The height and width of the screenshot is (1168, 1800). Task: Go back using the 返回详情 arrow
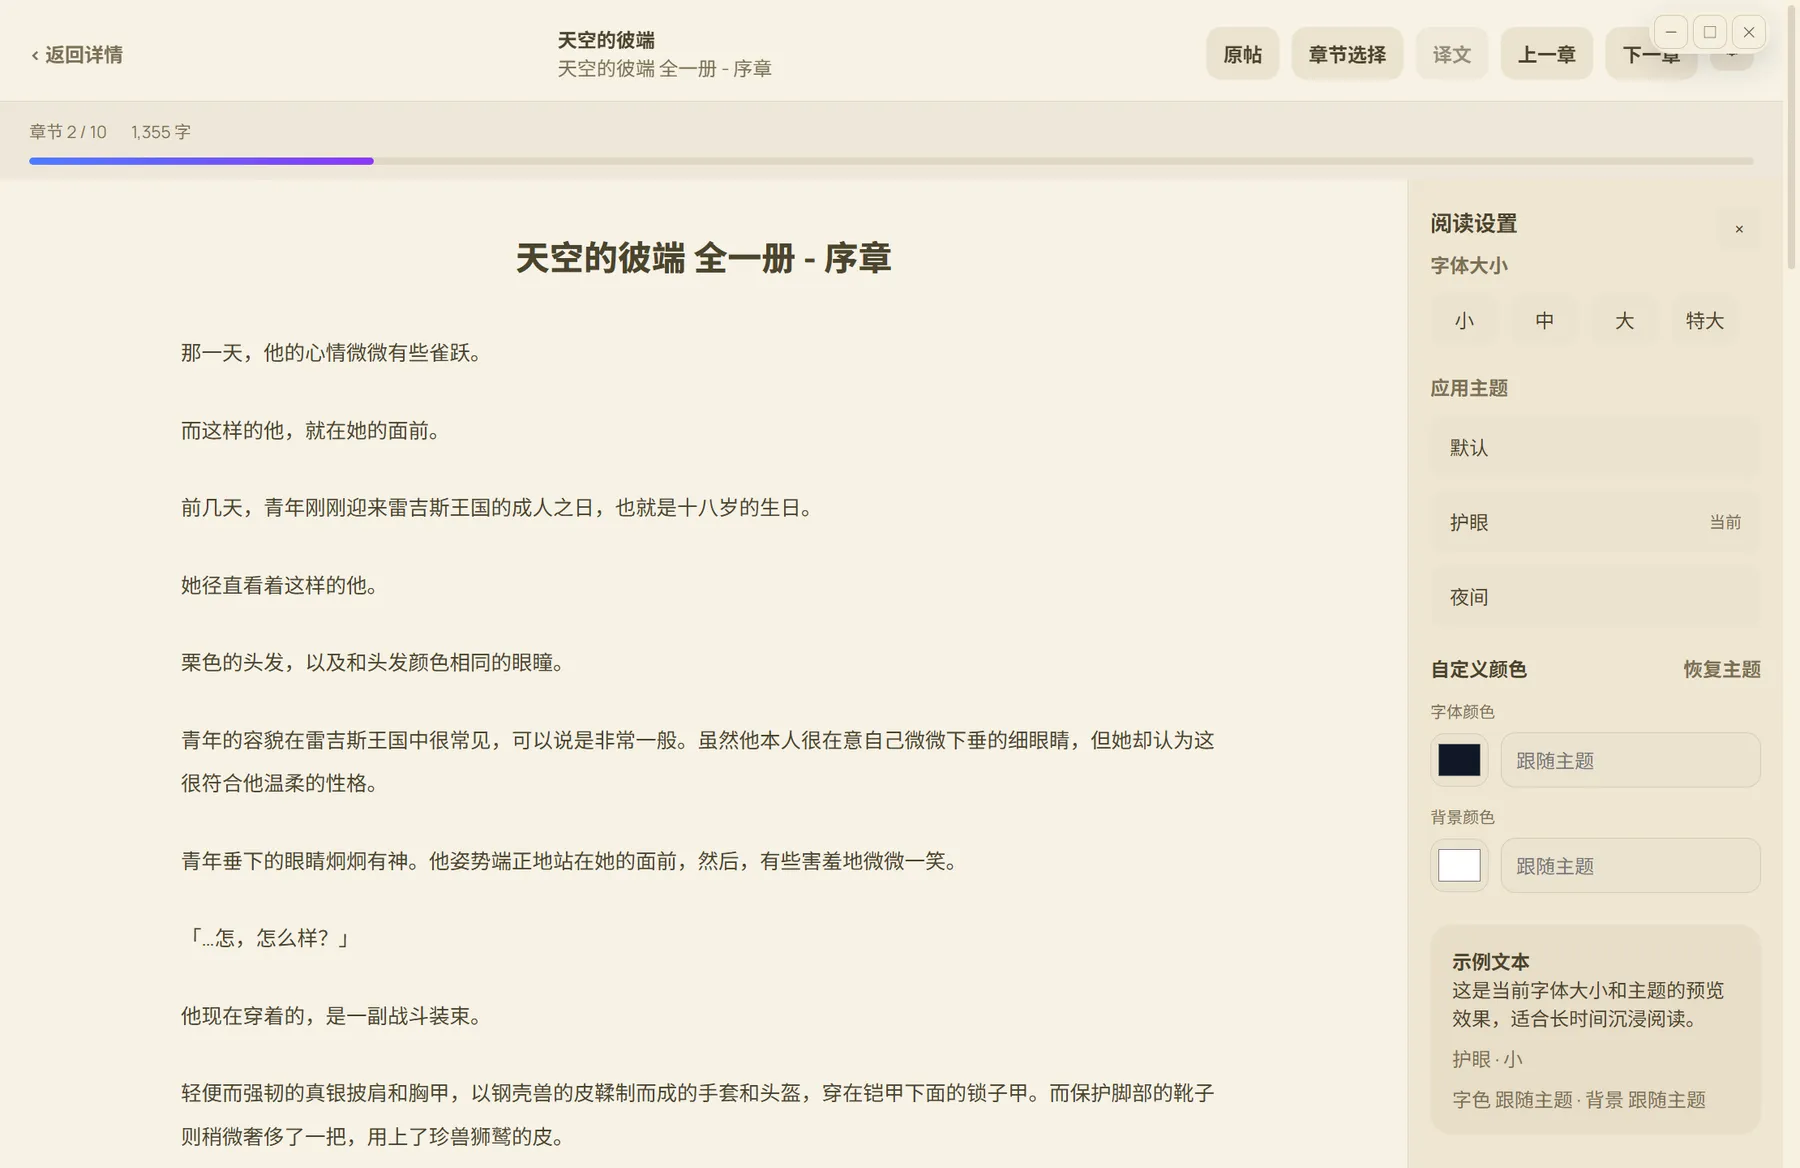[77, 55]
